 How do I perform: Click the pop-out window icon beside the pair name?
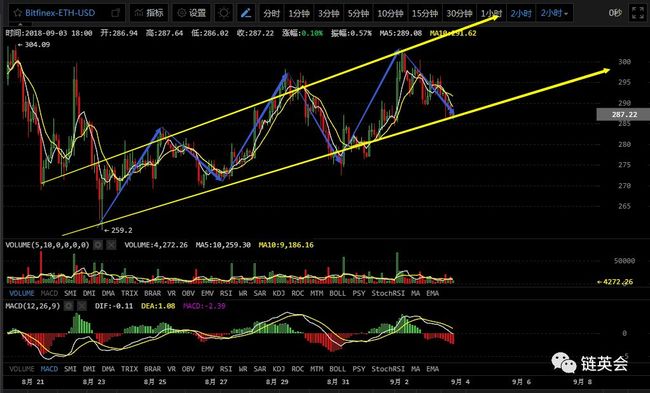(116, 13)
